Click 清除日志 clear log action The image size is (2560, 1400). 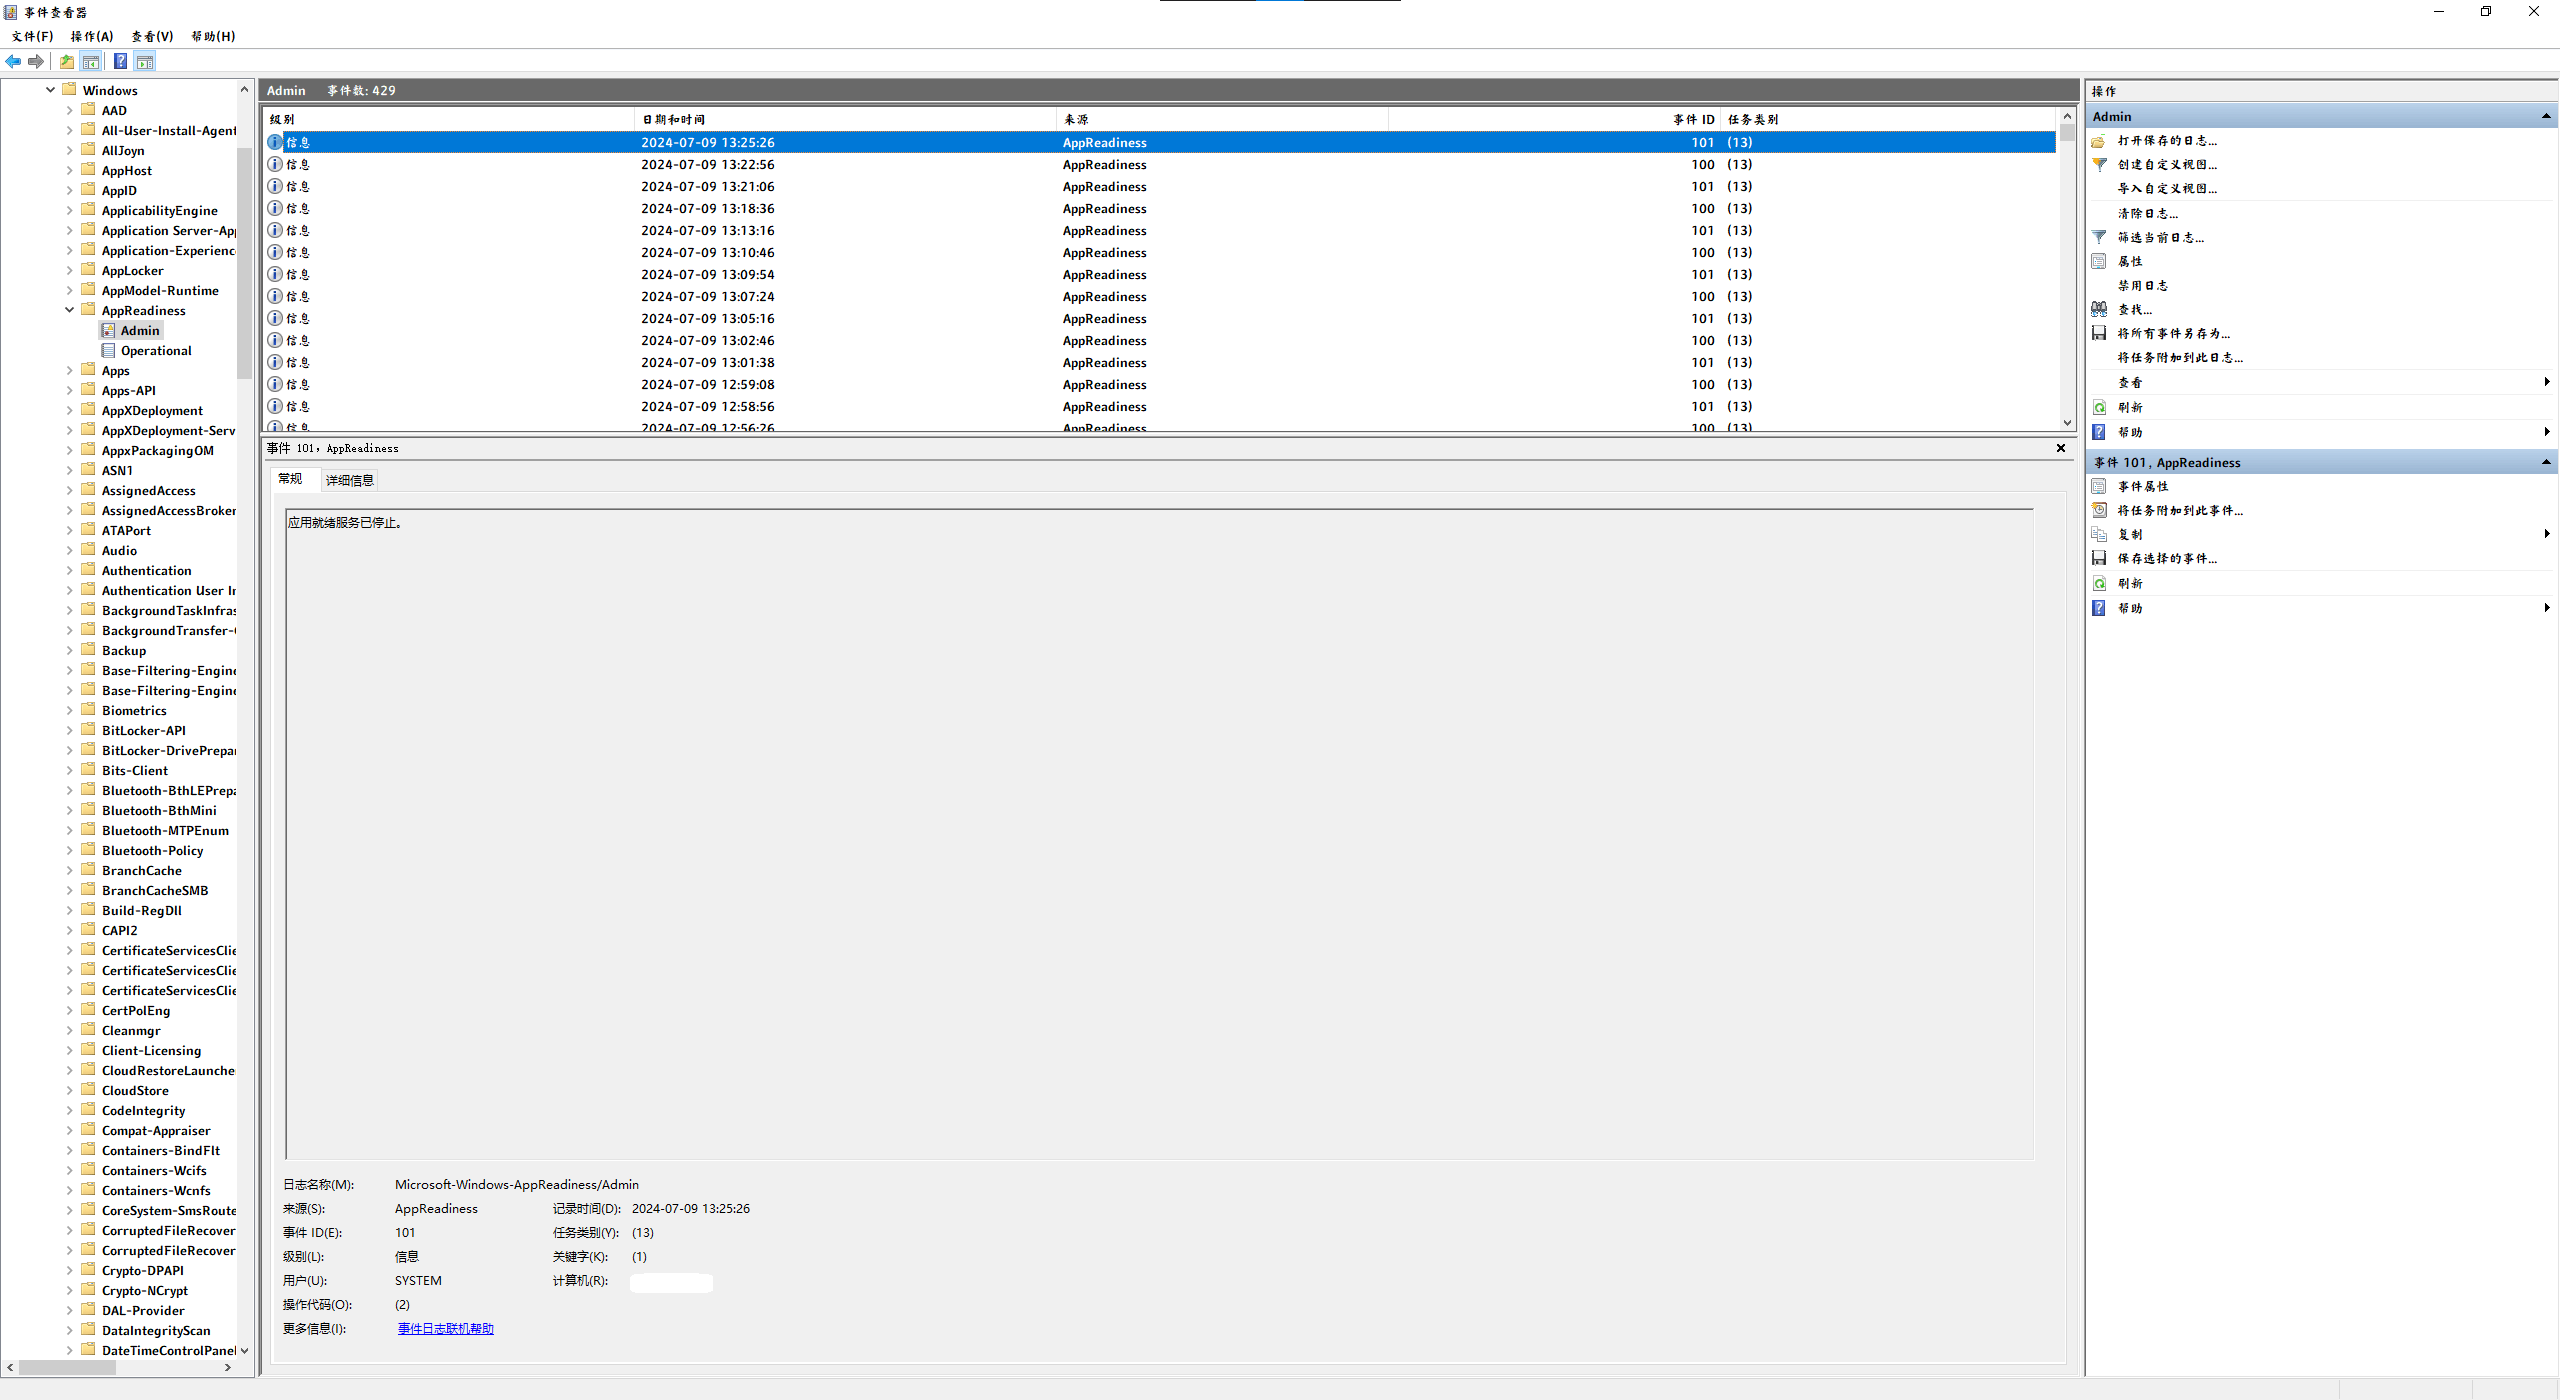[2147, 214]
